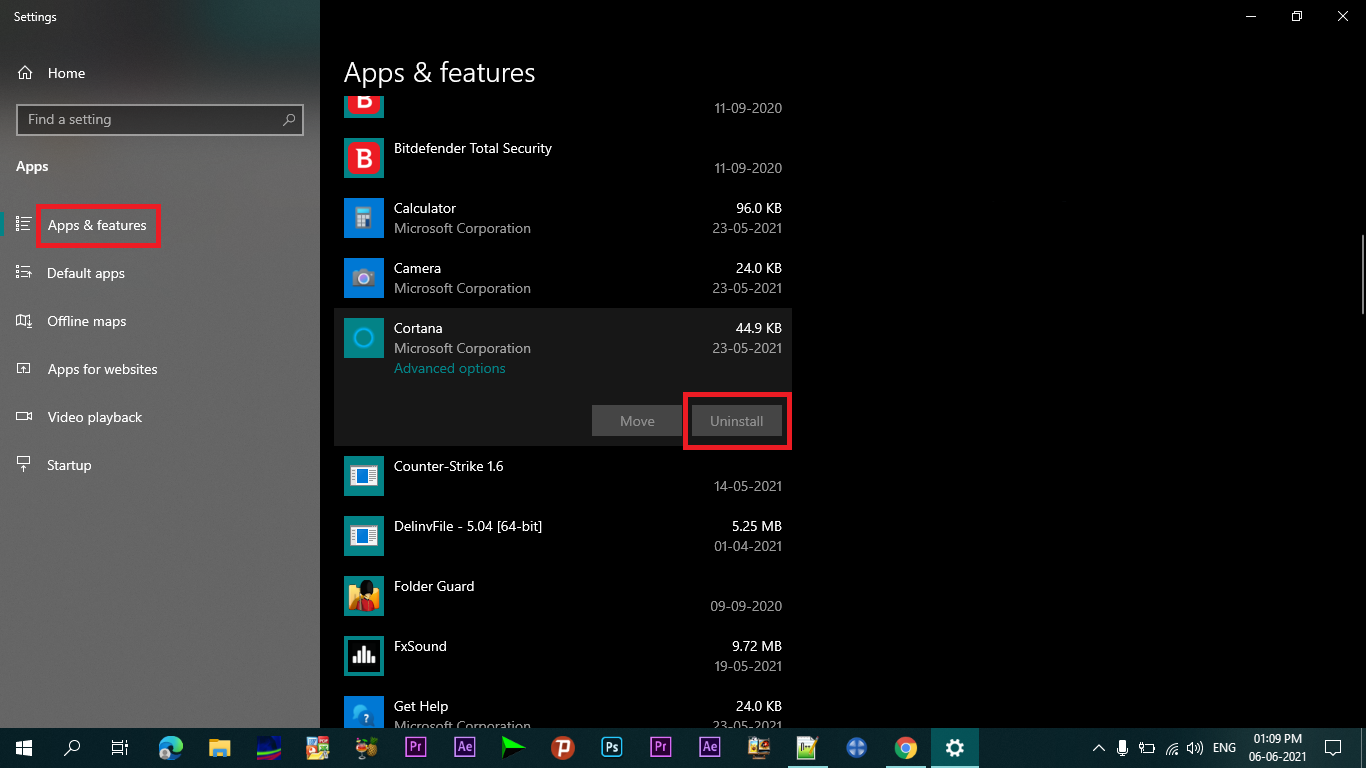Click the 09-09-2020 install date

pos(746,606)
